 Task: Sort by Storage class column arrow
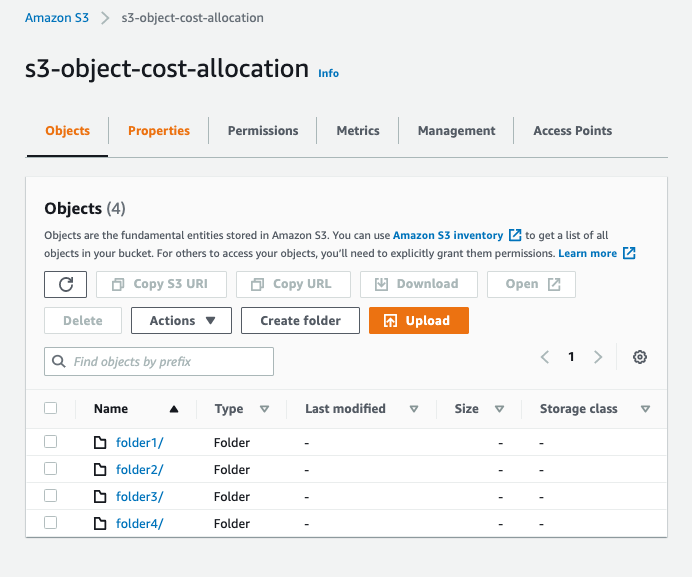point(645,409)
